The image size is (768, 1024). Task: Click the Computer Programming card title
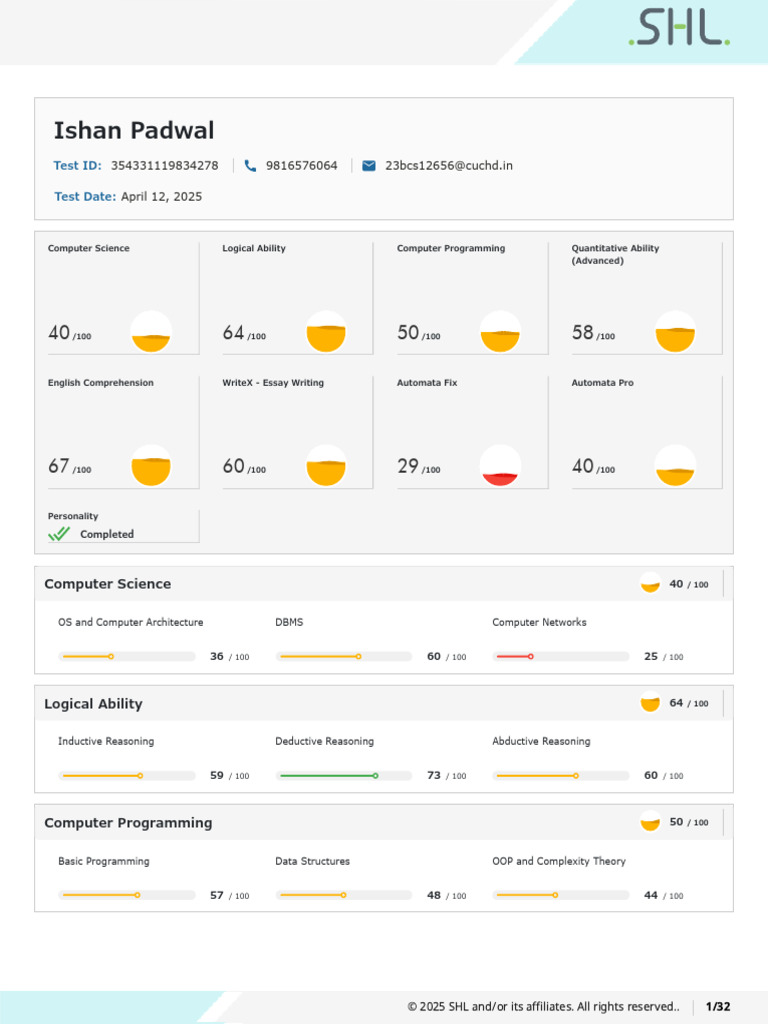coord(451,248)
